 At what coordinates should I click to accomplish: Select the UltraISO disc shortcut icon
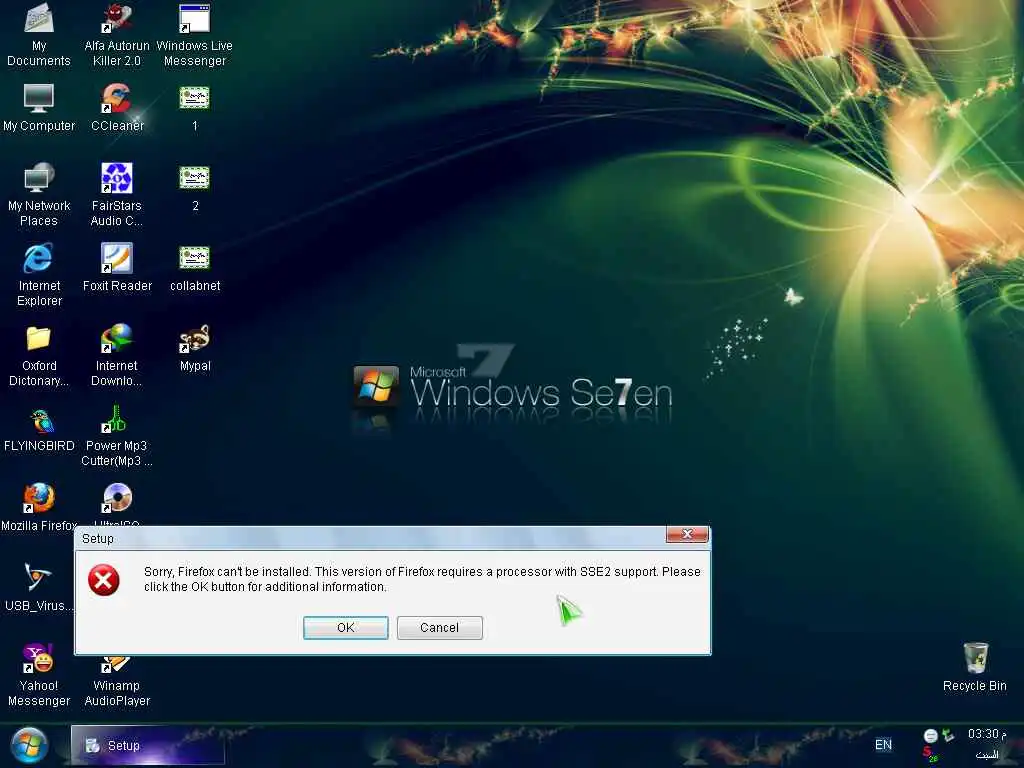click(x=116, y=498)
